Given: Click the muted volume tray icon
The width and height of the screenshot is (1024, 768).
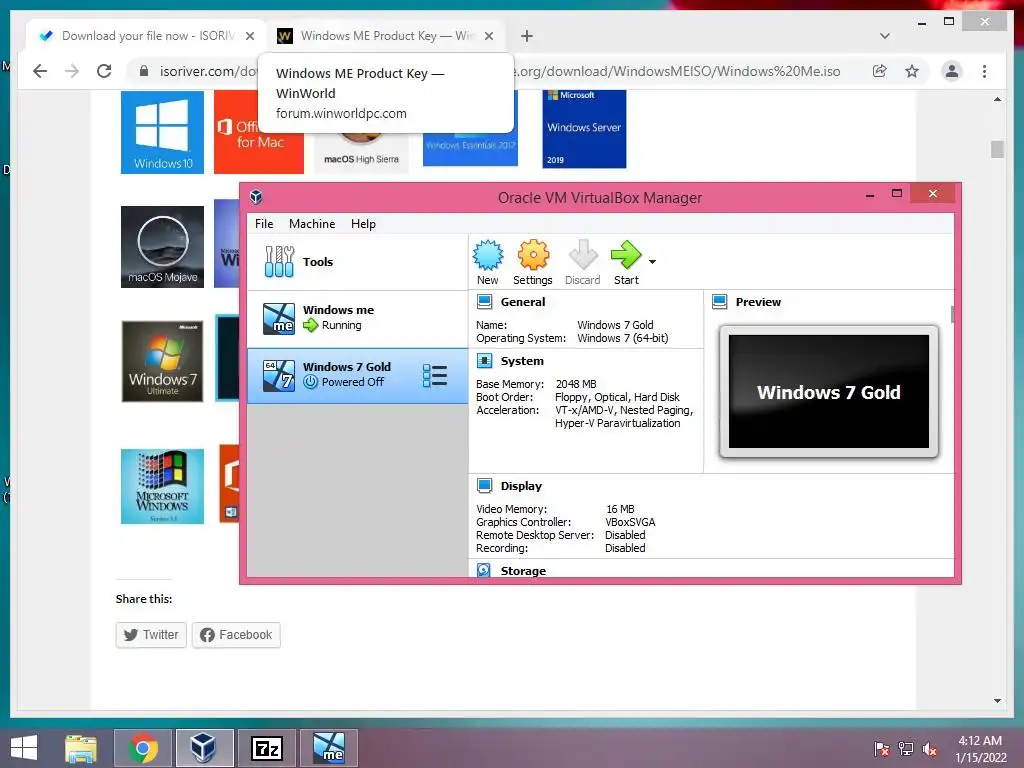Looking at the screenshot, I should (929, 749).
